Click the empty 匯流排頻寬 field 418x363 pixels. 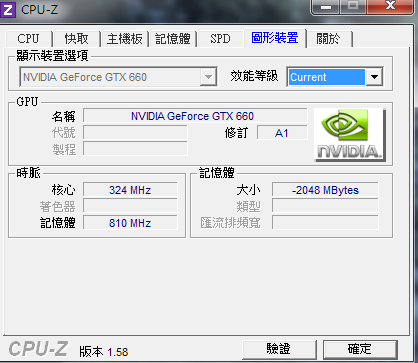tap(325, 223)
